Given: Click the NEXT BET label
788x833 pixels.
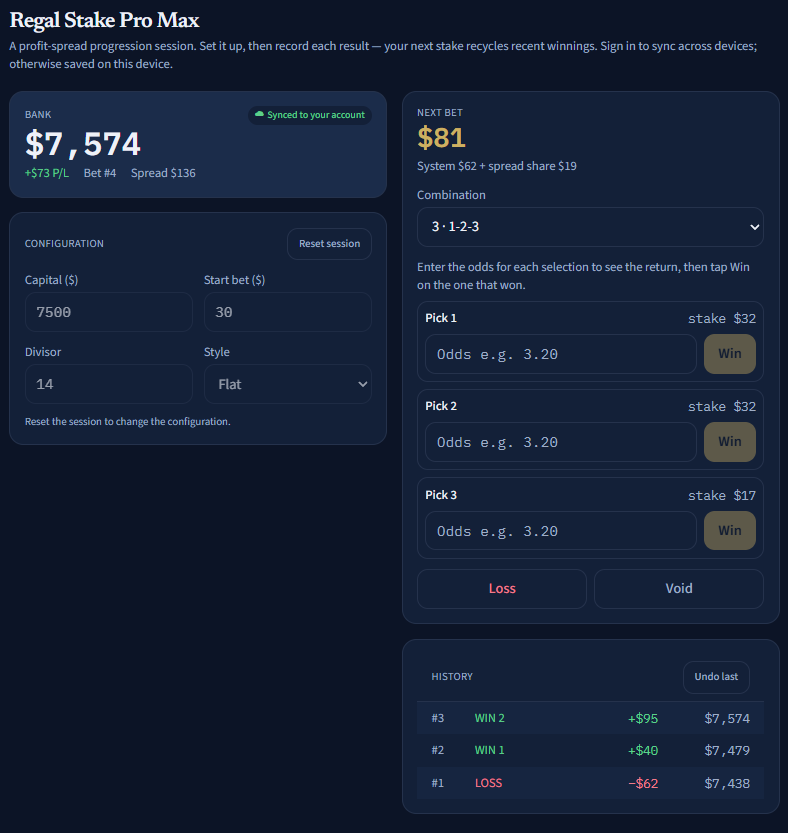Looking at the screenshot, I should [439, 113].
